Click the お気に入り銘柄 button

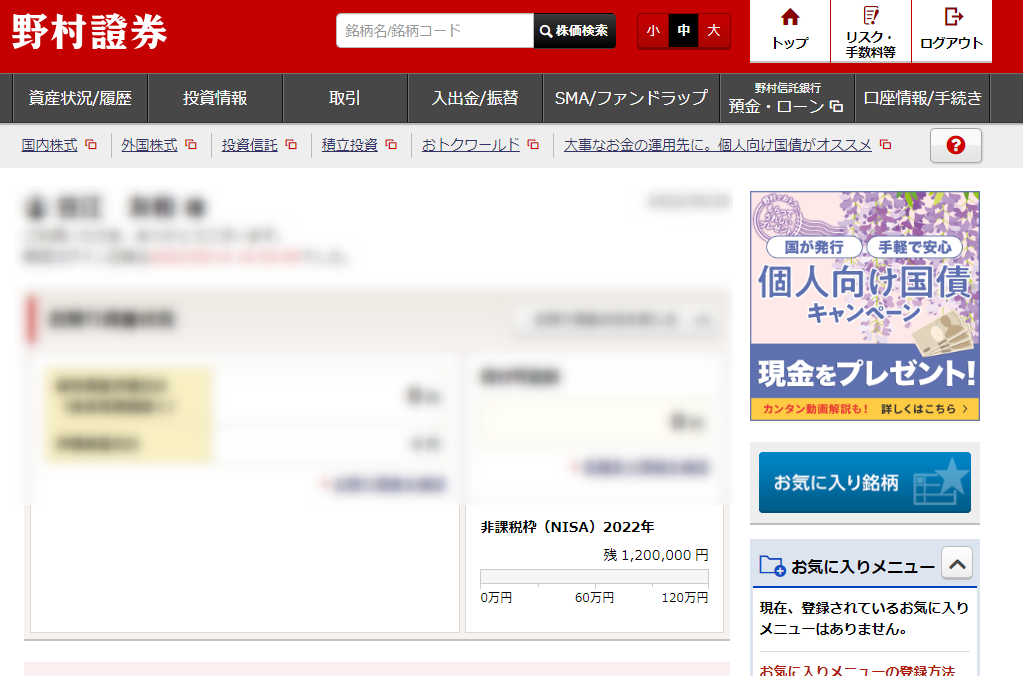(x=864, y=482)
